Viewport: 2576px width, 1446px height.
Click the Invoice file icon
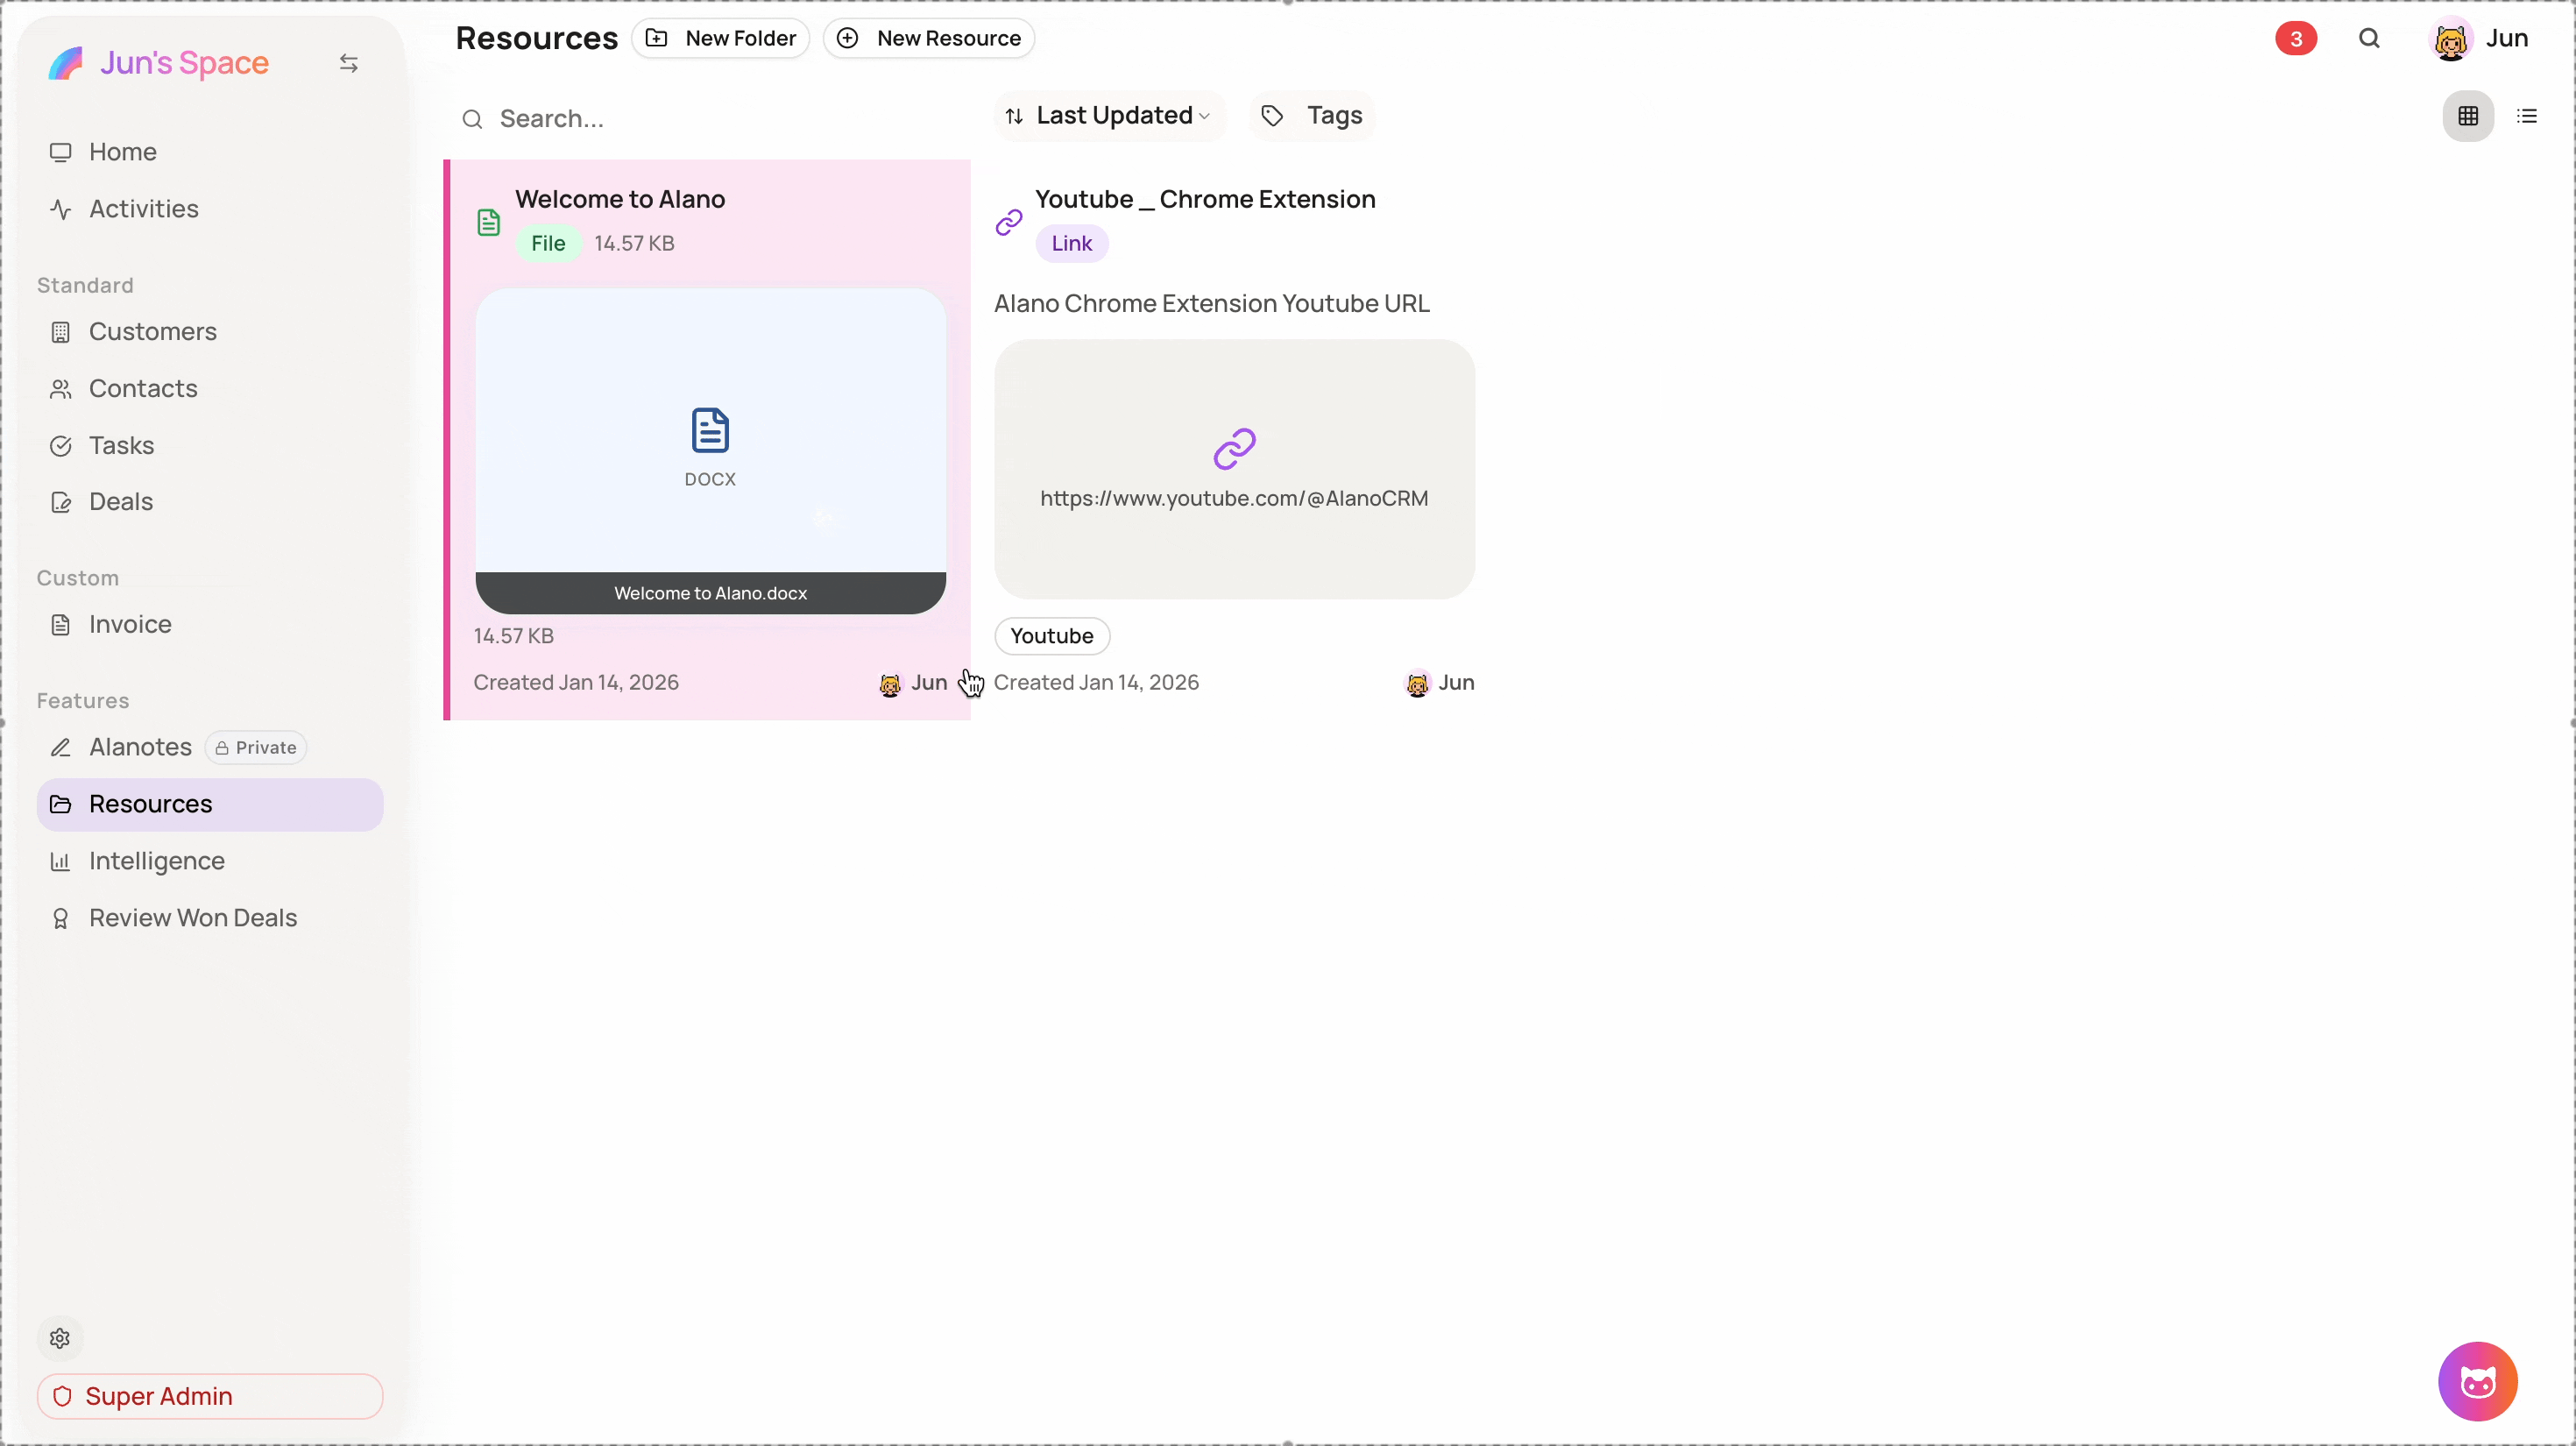point(61,625)
